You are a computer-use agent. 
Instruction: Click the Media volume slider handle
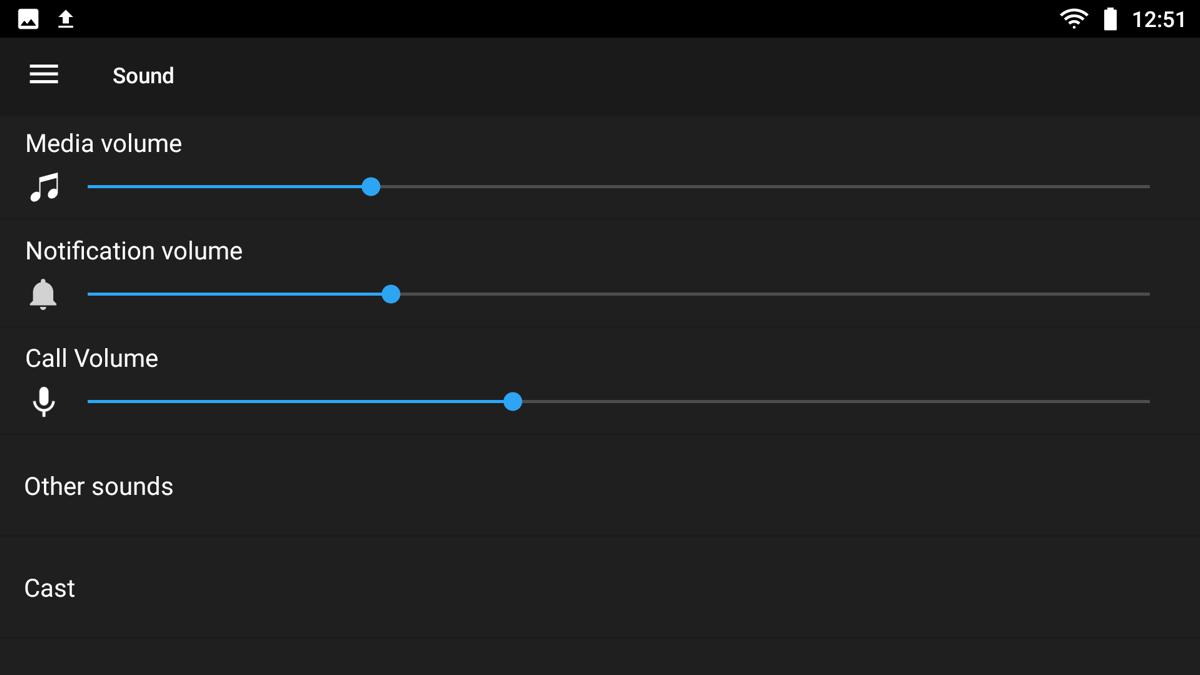tap(371, 187)
